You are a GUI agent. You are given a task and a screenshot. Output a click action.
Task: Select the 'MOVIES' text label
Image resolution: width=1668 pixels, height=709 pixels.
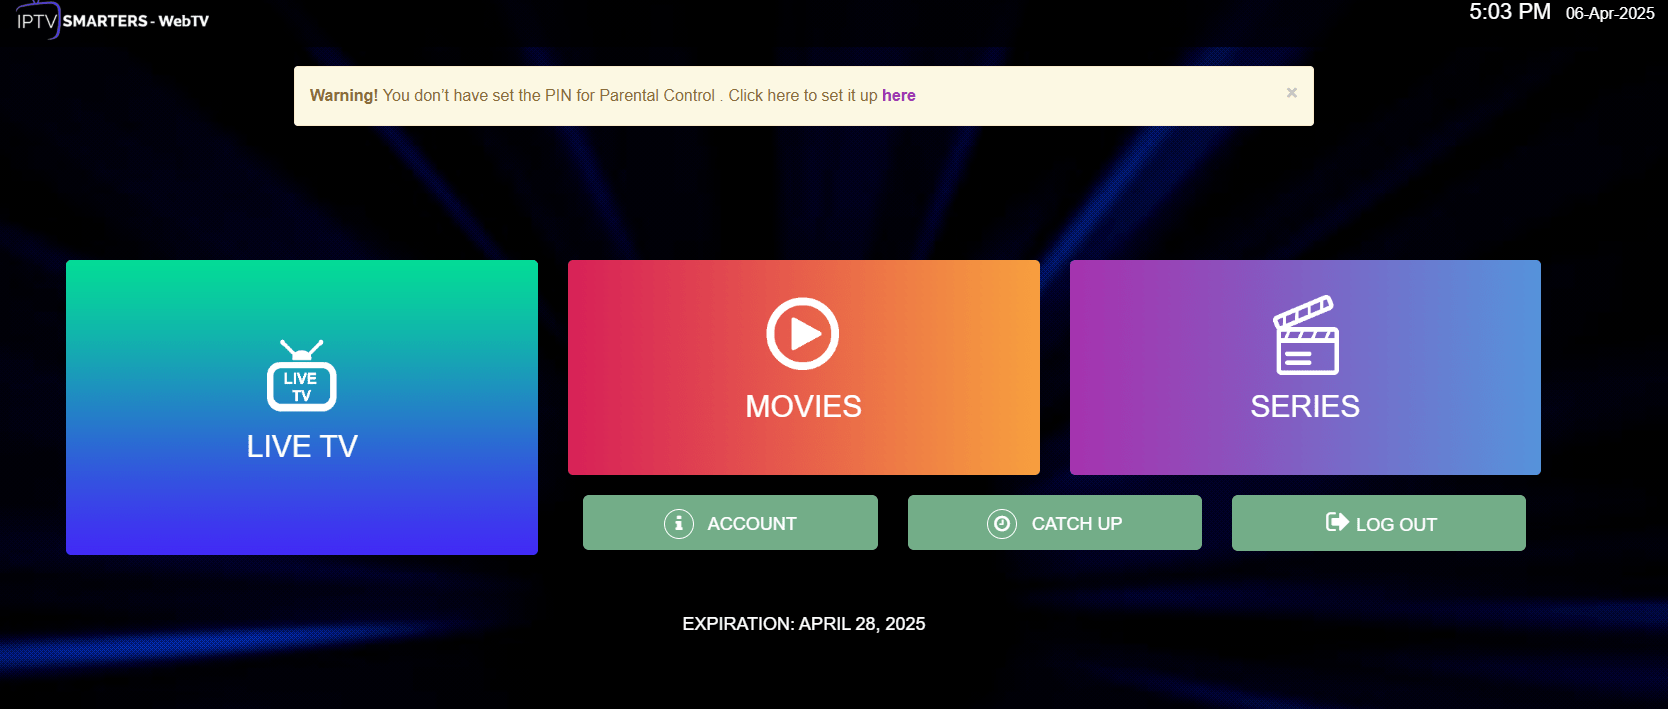(803, 407)
